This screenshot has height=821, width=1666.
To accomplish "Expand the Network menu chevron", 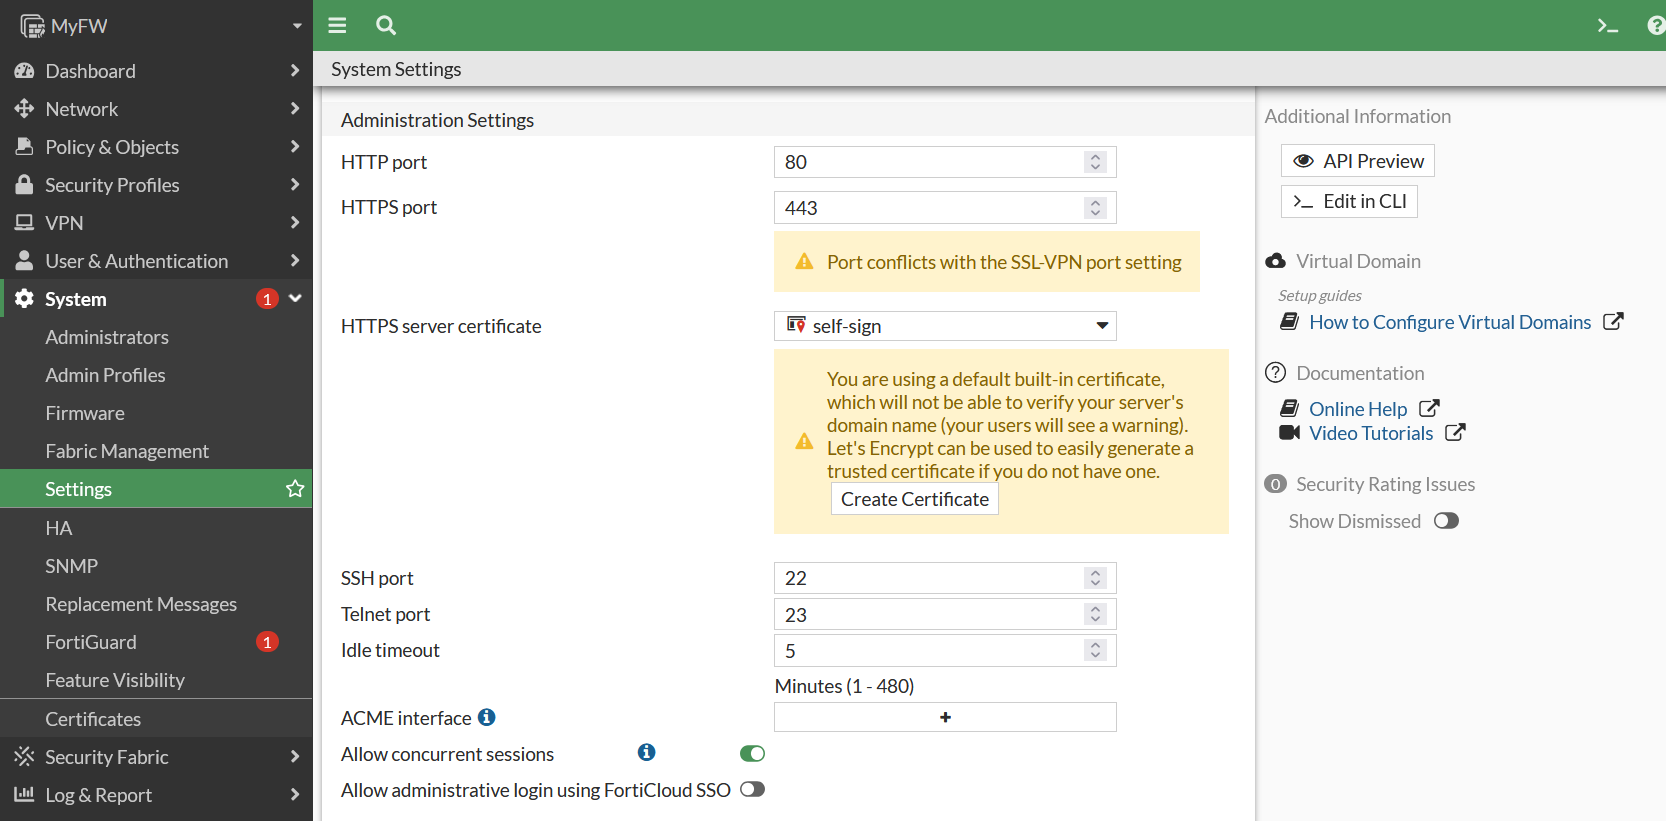I will [x=295, y=109].
